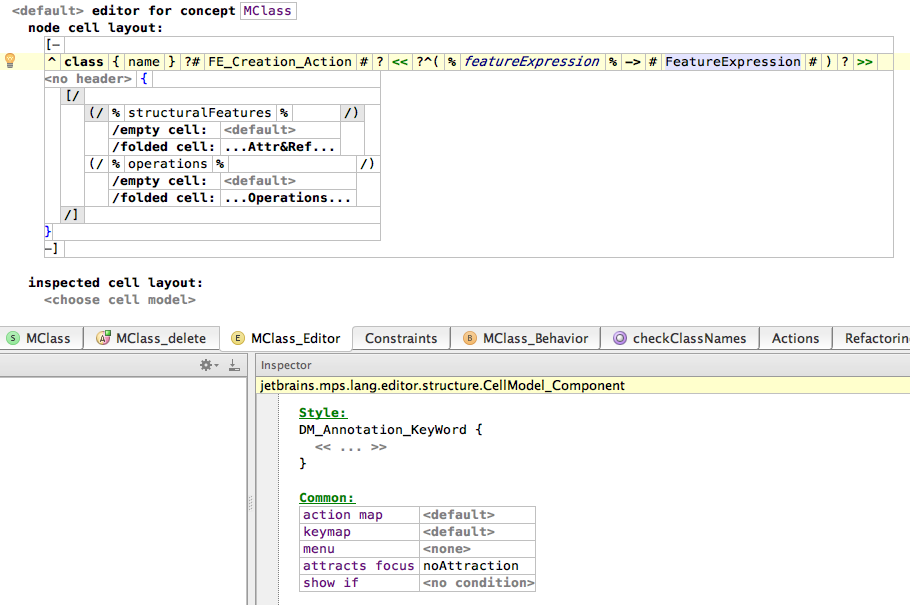Image resolution: width=910 pixels, height=605 pixels.
Task: Select the structuralFeatures collection cell
Action: [199, 113]
